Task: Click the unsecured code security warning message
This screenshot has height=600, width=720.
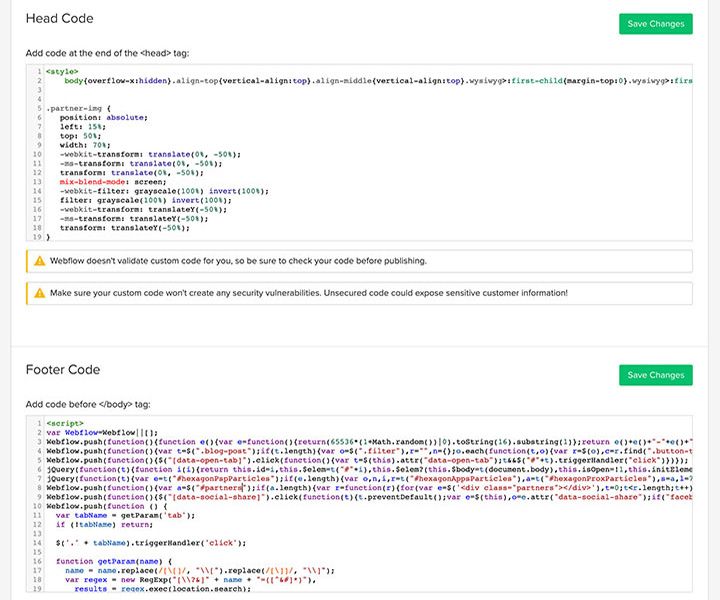Action: point(308,292)
